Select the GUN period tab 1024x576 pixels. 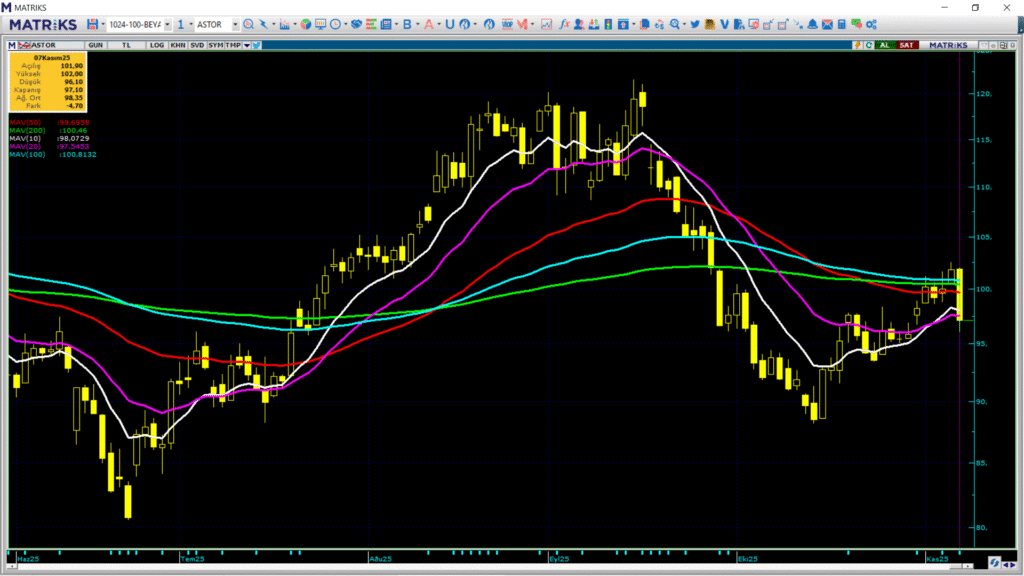[96, 45]
